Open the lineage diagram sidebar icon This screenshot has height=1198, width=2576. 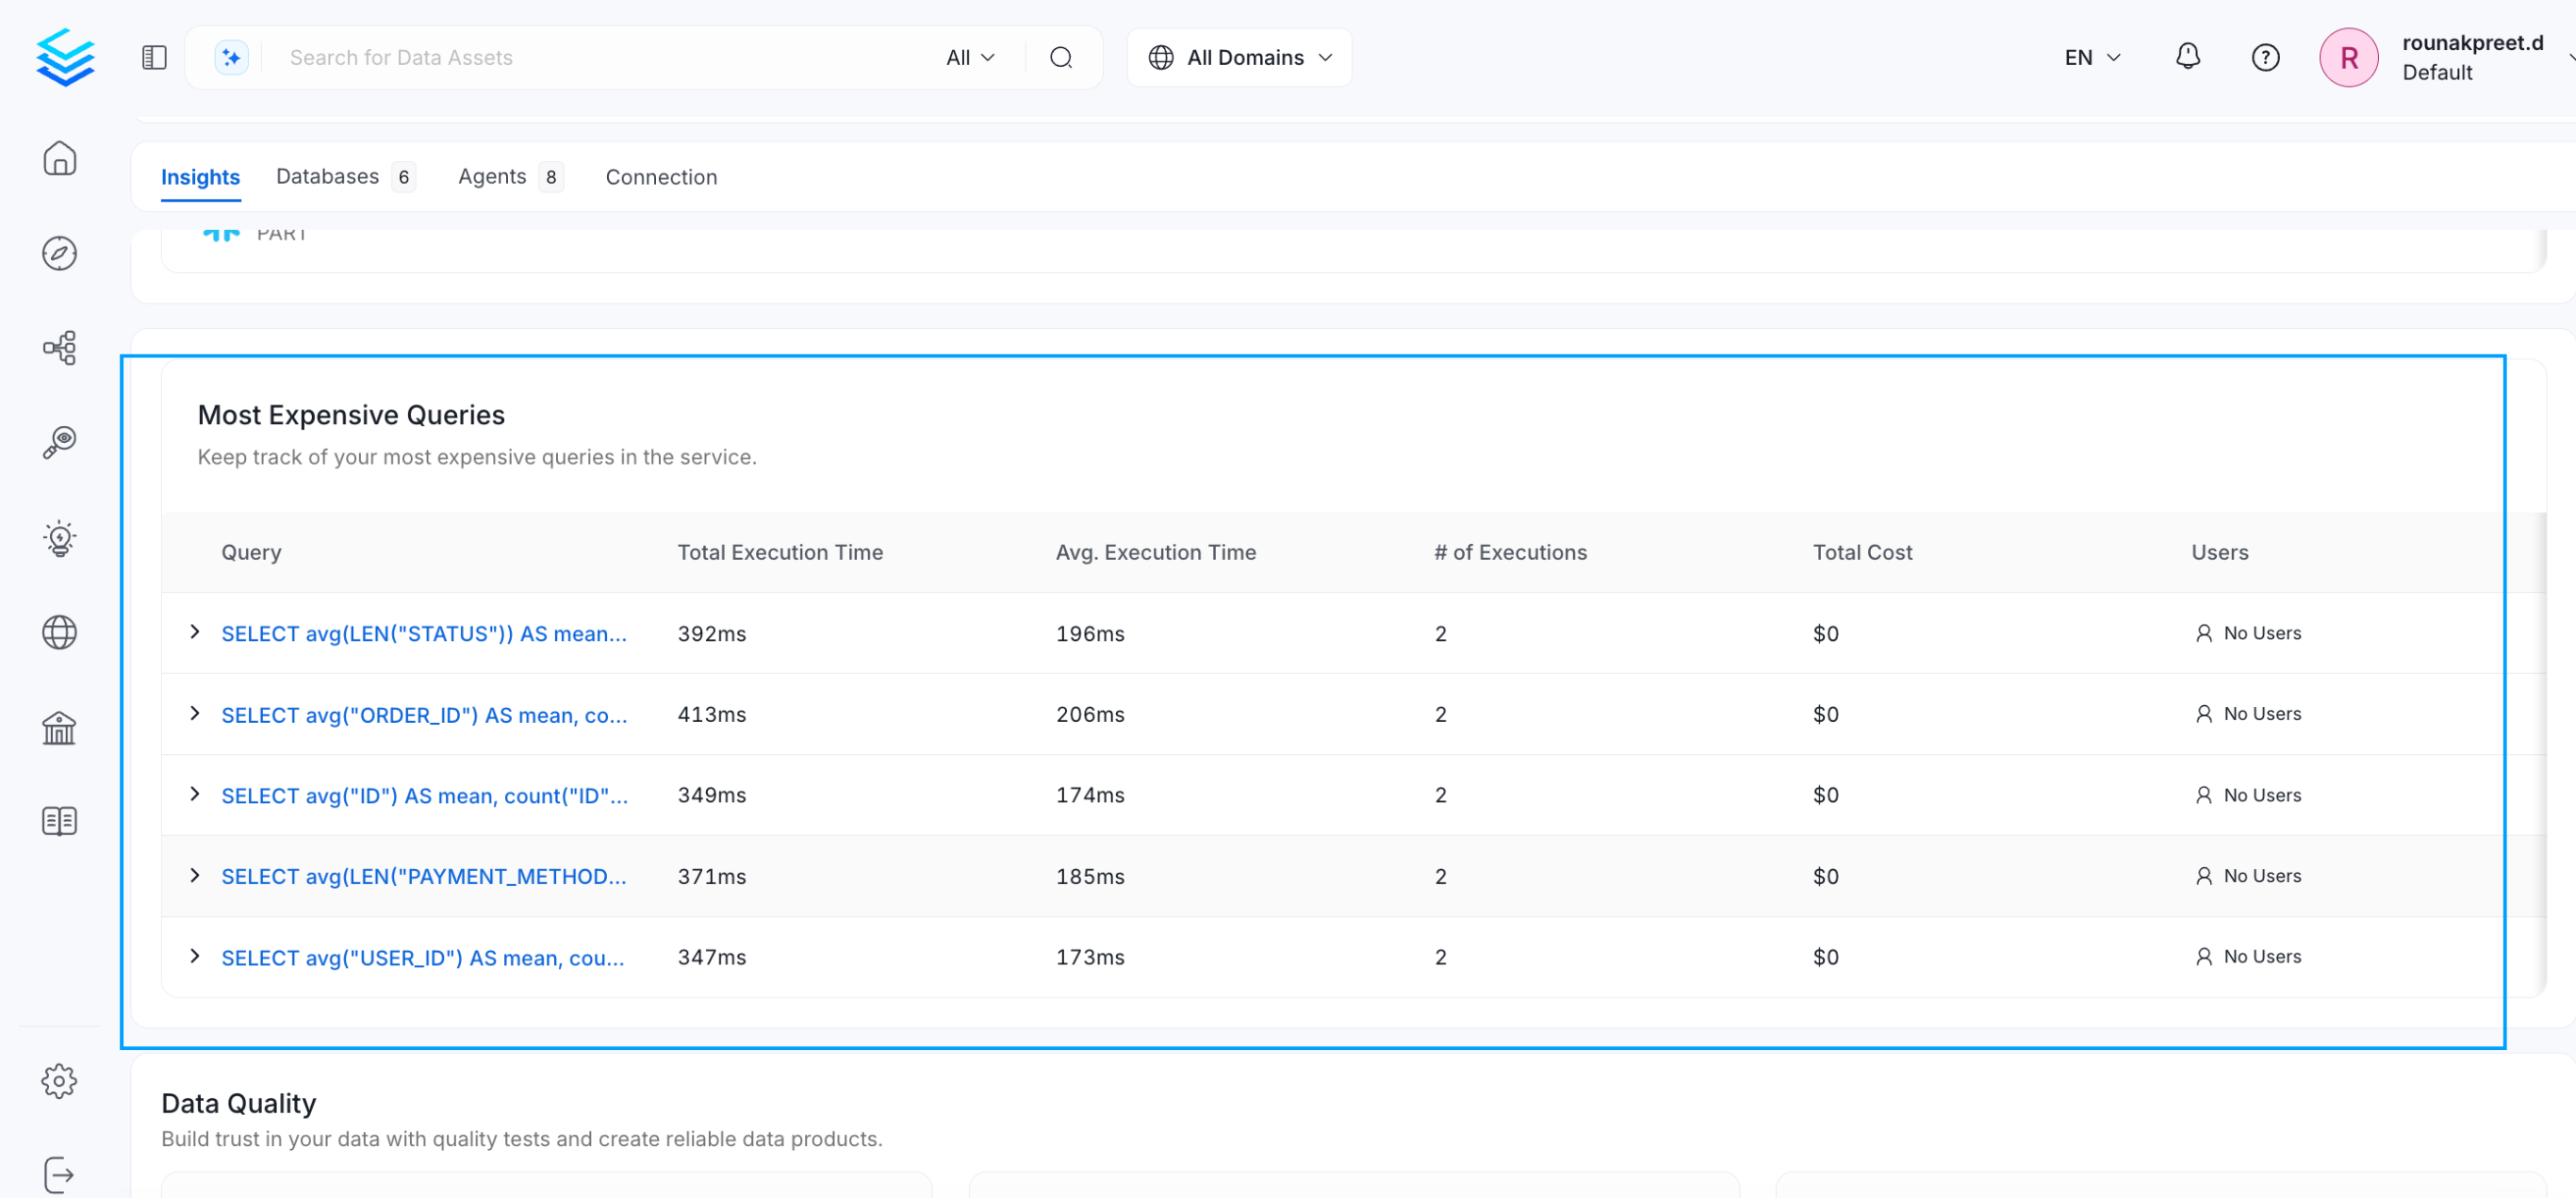tap(60, 347)
